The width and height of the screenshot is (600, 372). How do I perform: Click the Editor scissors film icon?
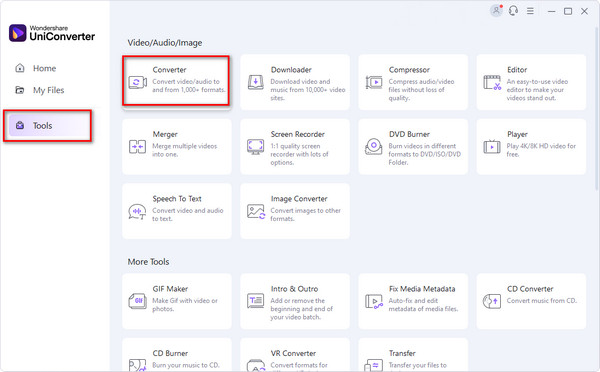click(492, 82)
